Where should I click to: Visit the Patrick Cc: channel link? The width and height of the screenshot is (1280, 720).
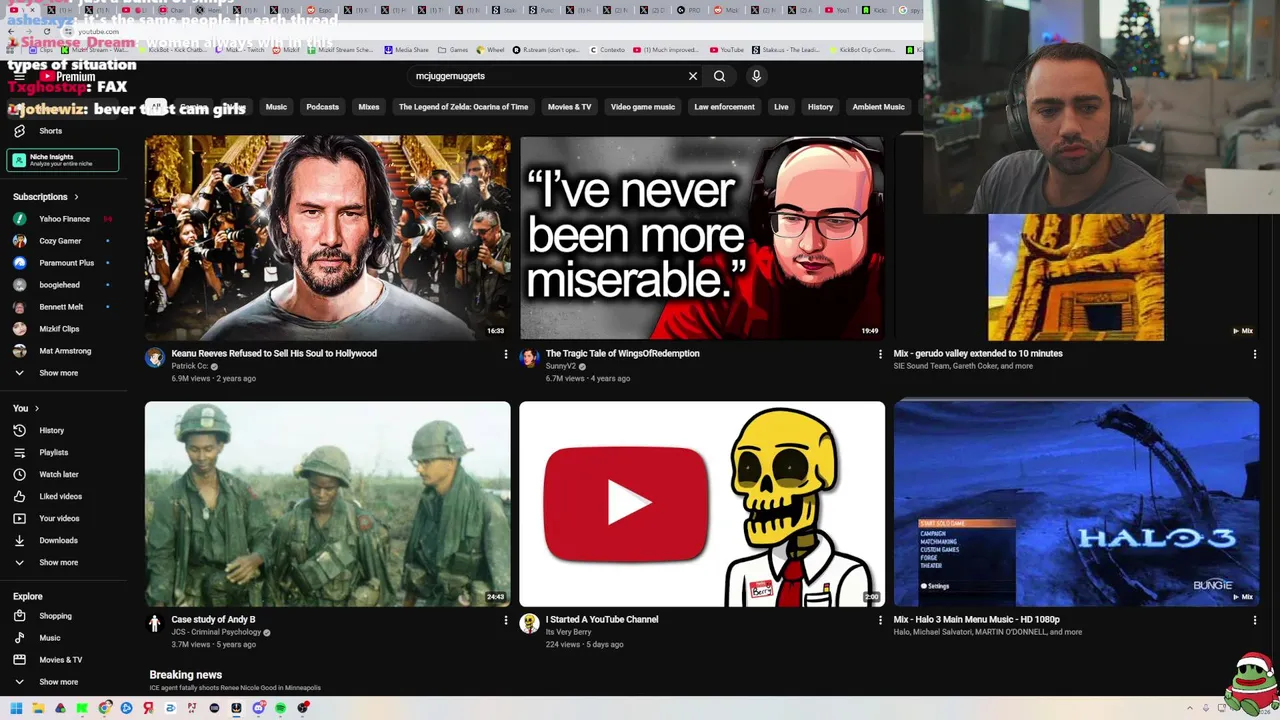coord(190,366)
